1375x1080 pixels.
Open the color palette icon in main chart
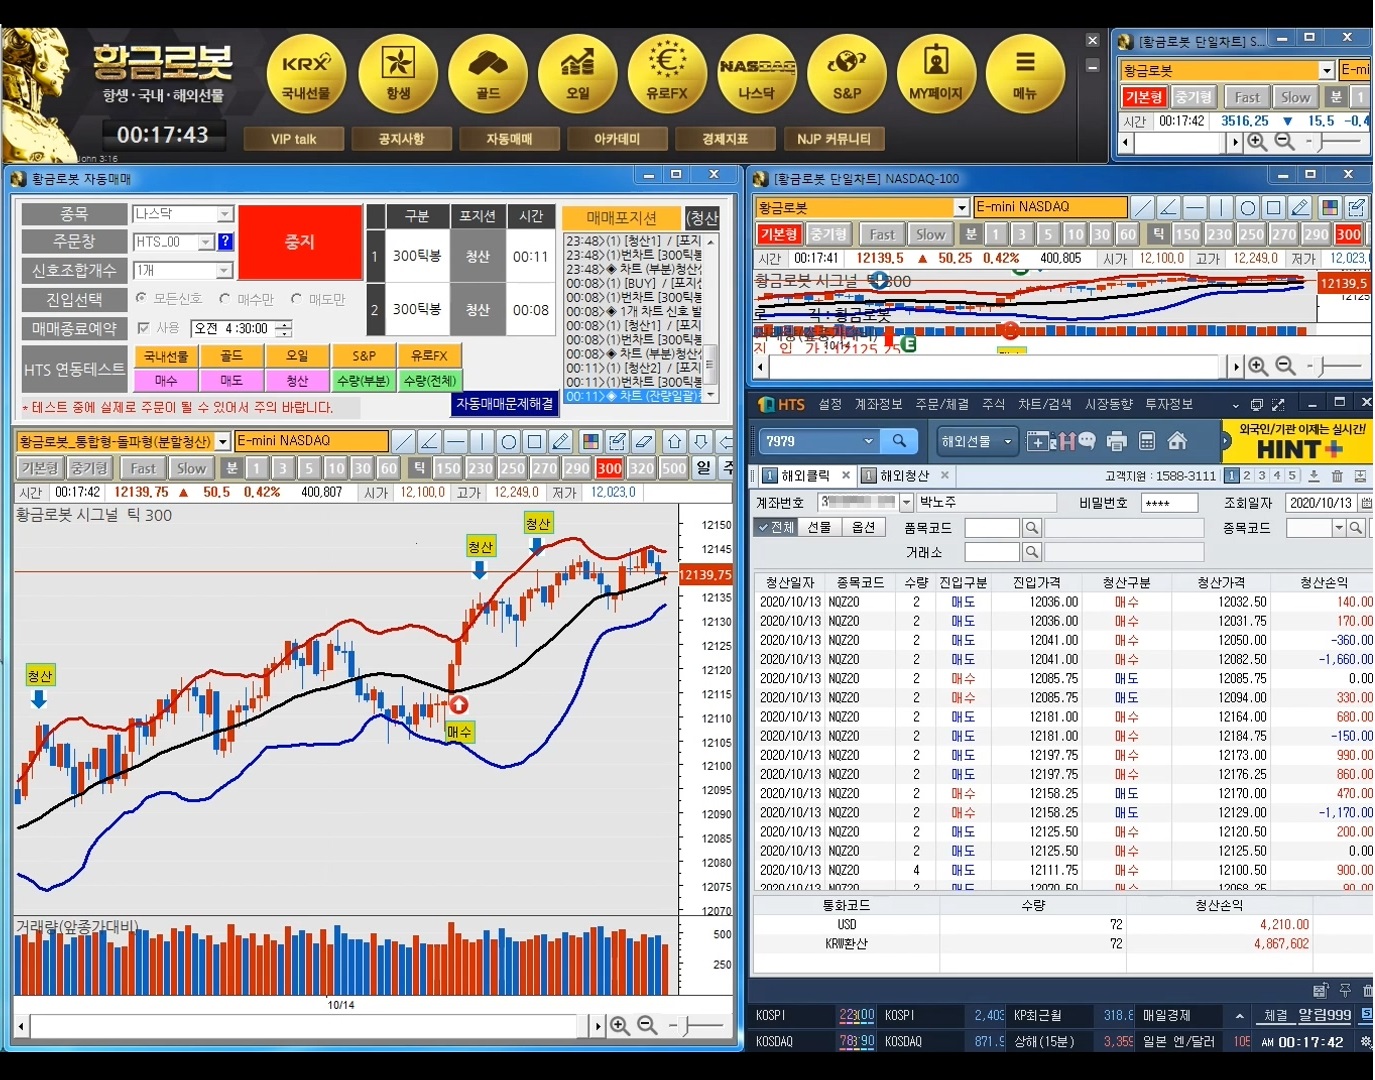[x=591, y=441]
